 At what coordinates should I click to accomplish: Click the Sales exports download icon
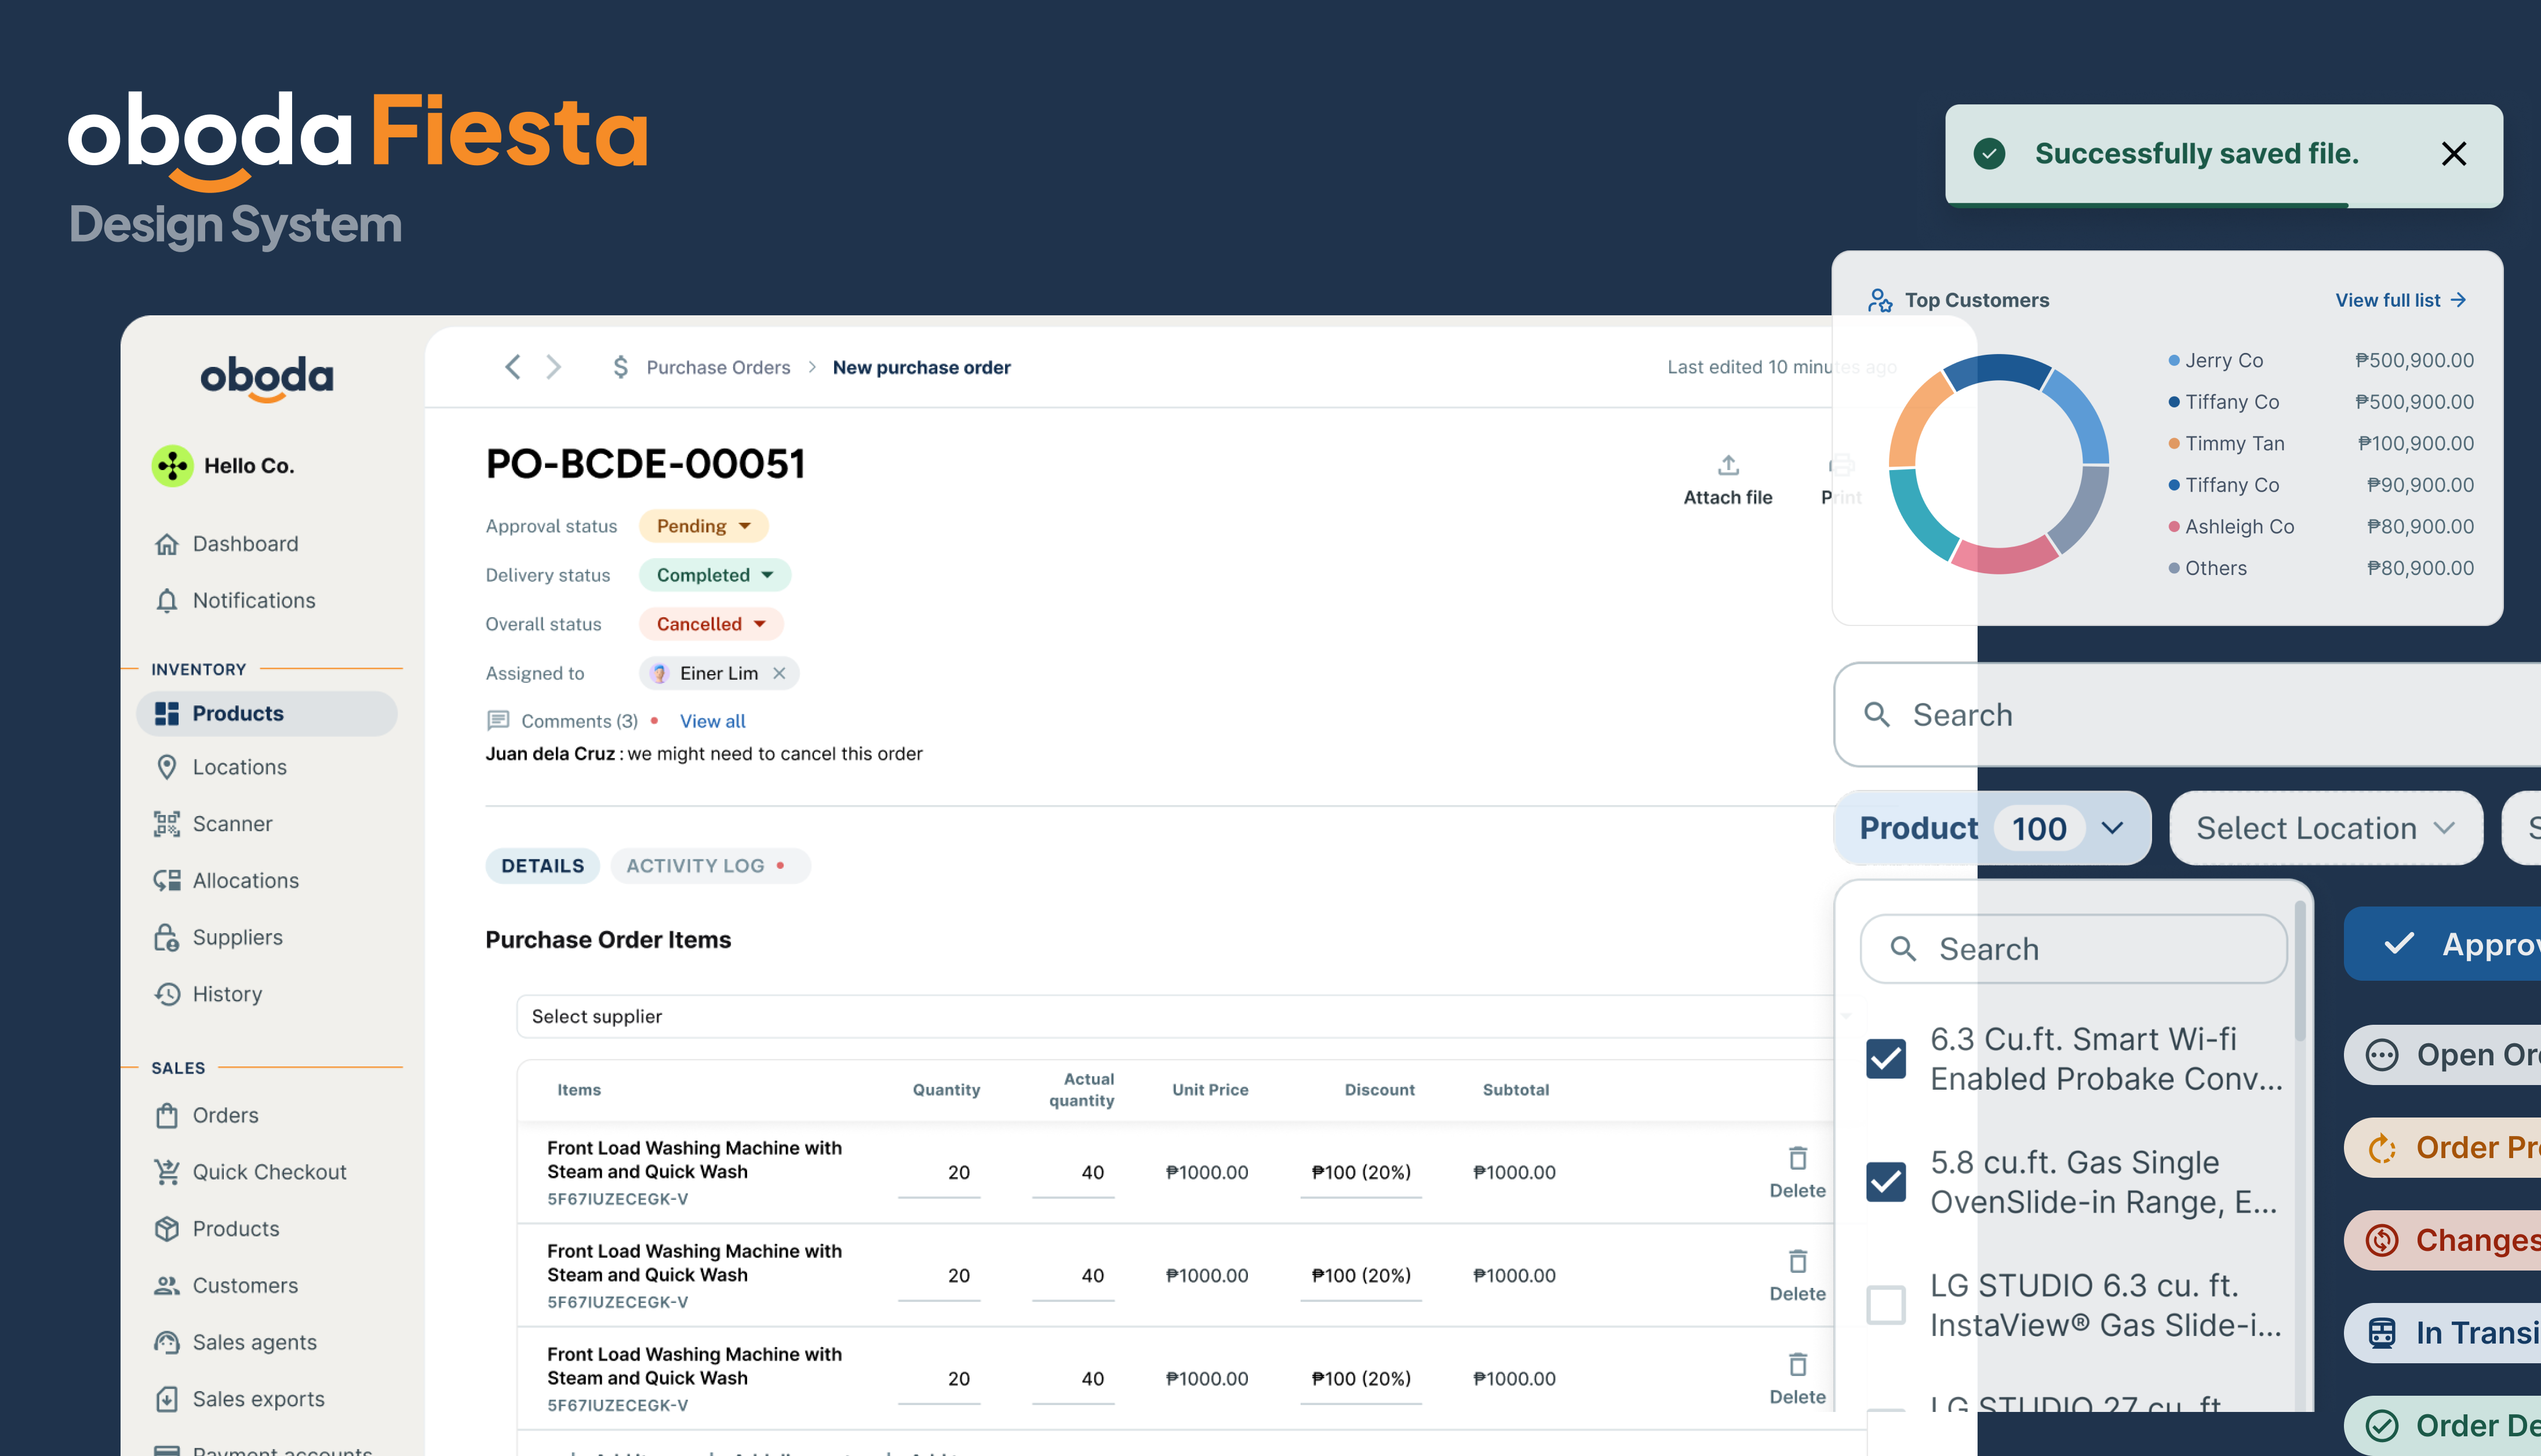pos(167,1399)
